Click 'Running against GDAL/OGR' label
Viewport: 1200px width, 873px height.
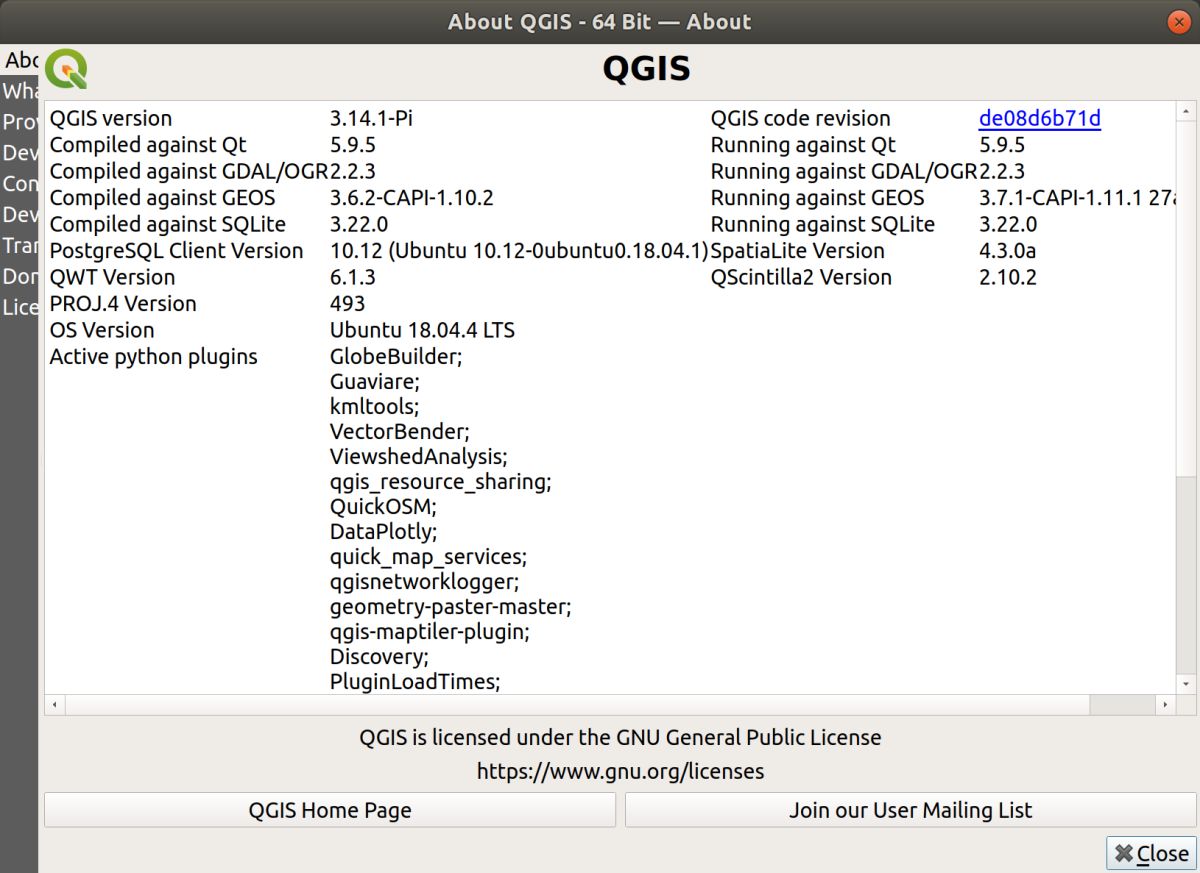pos(844,171)
